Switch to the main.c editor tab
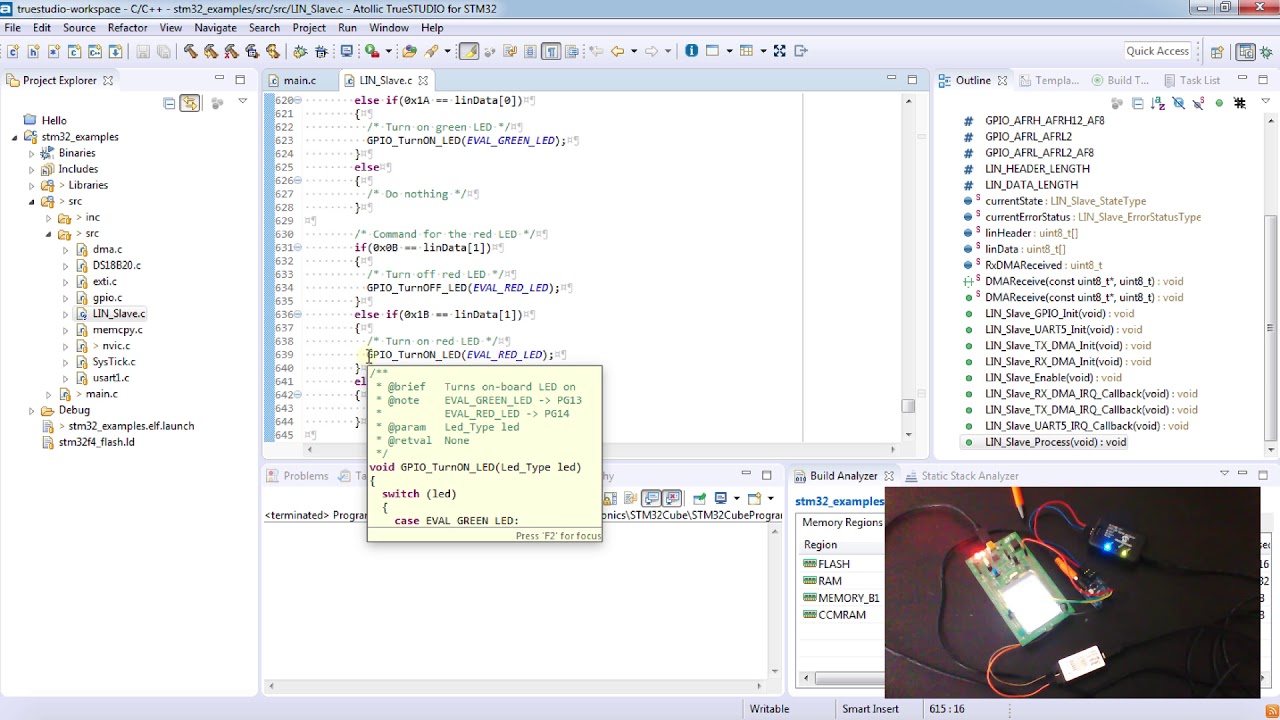 [x=299, y=80]
